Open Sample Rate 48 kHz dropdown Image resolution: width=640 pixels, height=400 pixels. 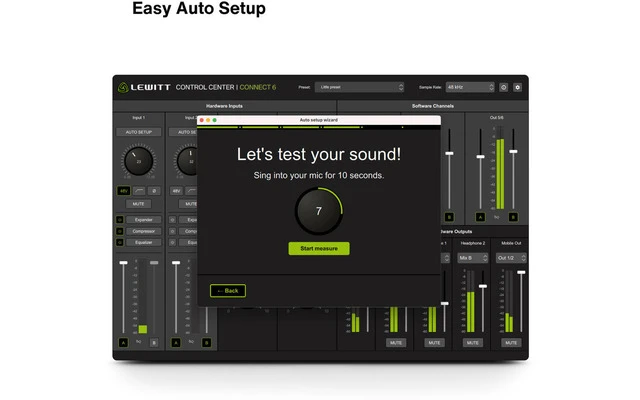(x=470, y=87)
